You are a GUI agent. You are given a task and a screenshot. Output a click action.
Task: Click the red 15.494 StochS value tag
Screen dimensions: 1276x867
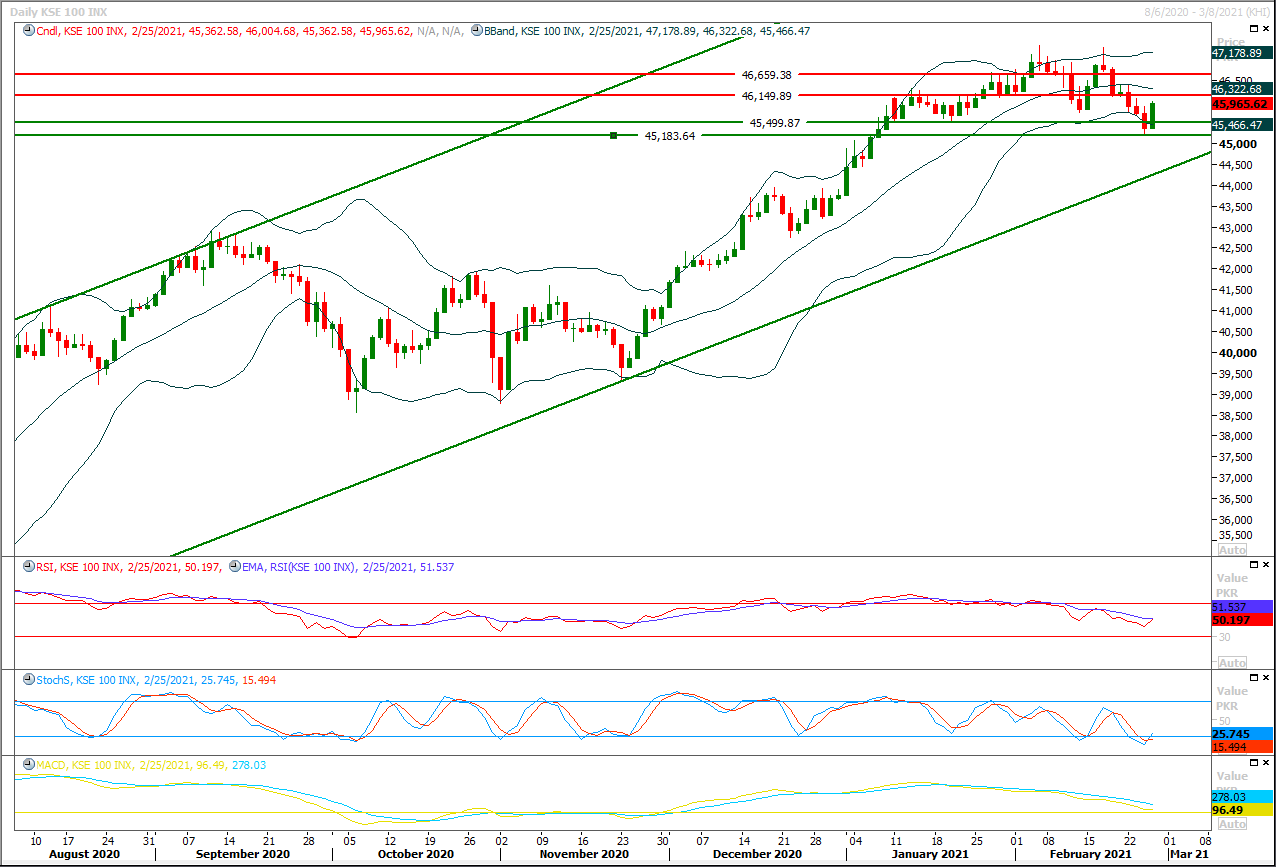click(1240, 747)
